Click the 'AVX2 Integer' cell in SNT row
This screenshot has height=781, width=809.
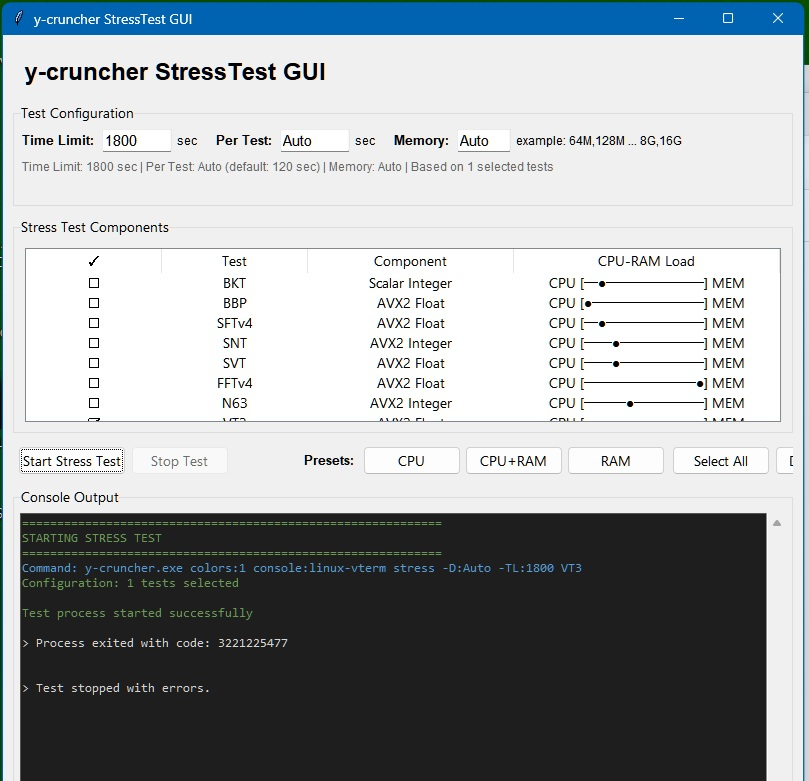tap(410, 343)
